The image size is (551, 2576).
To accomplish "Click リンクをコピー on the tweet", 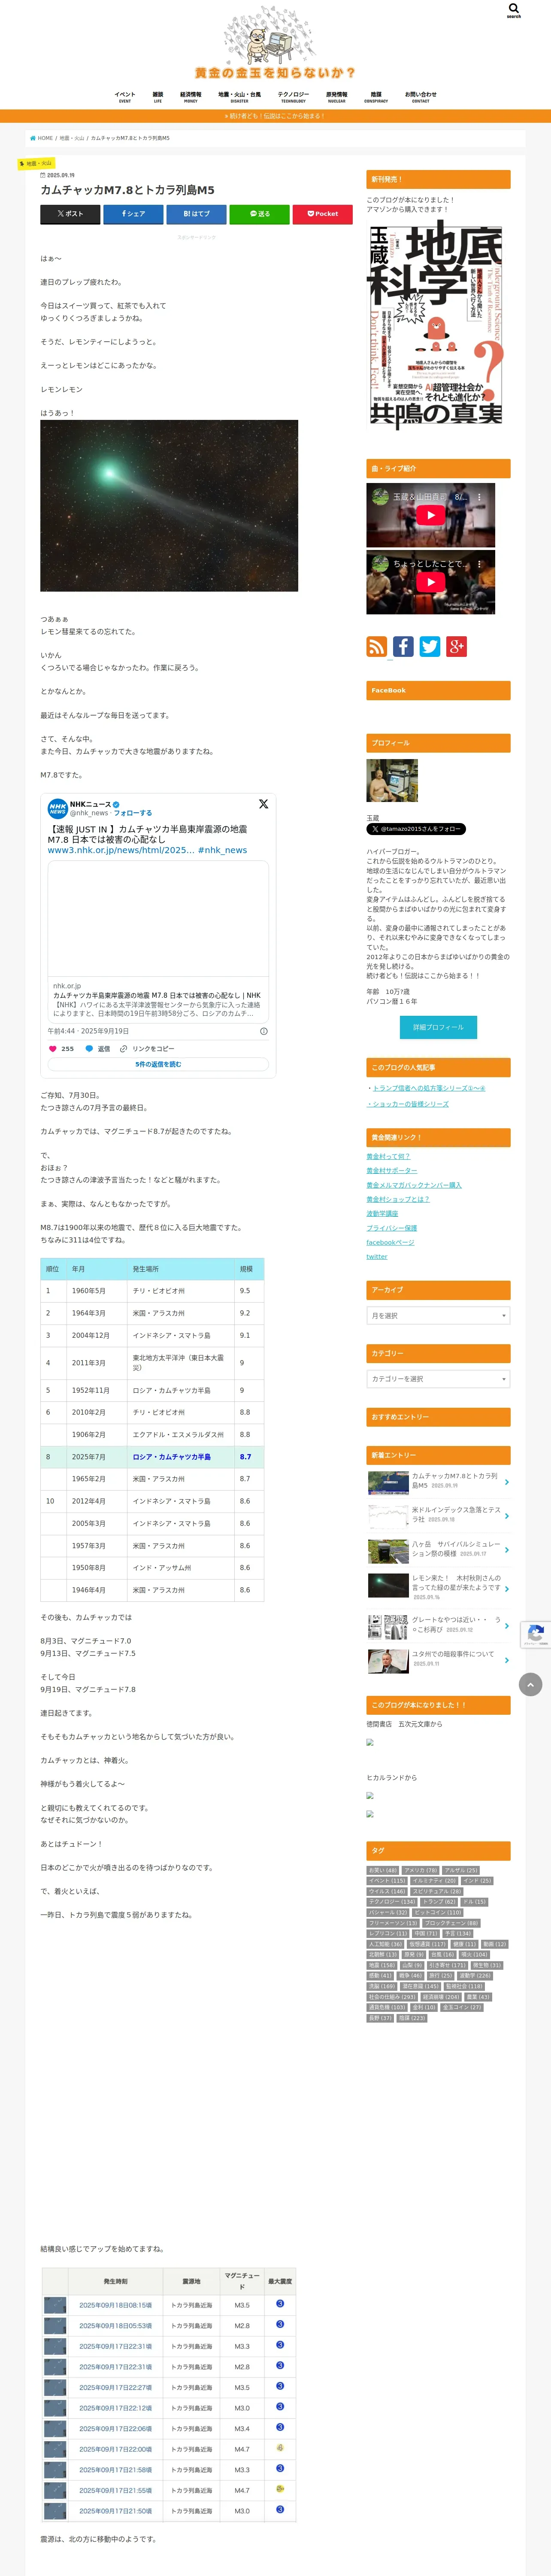I will tap(147, 1049).
